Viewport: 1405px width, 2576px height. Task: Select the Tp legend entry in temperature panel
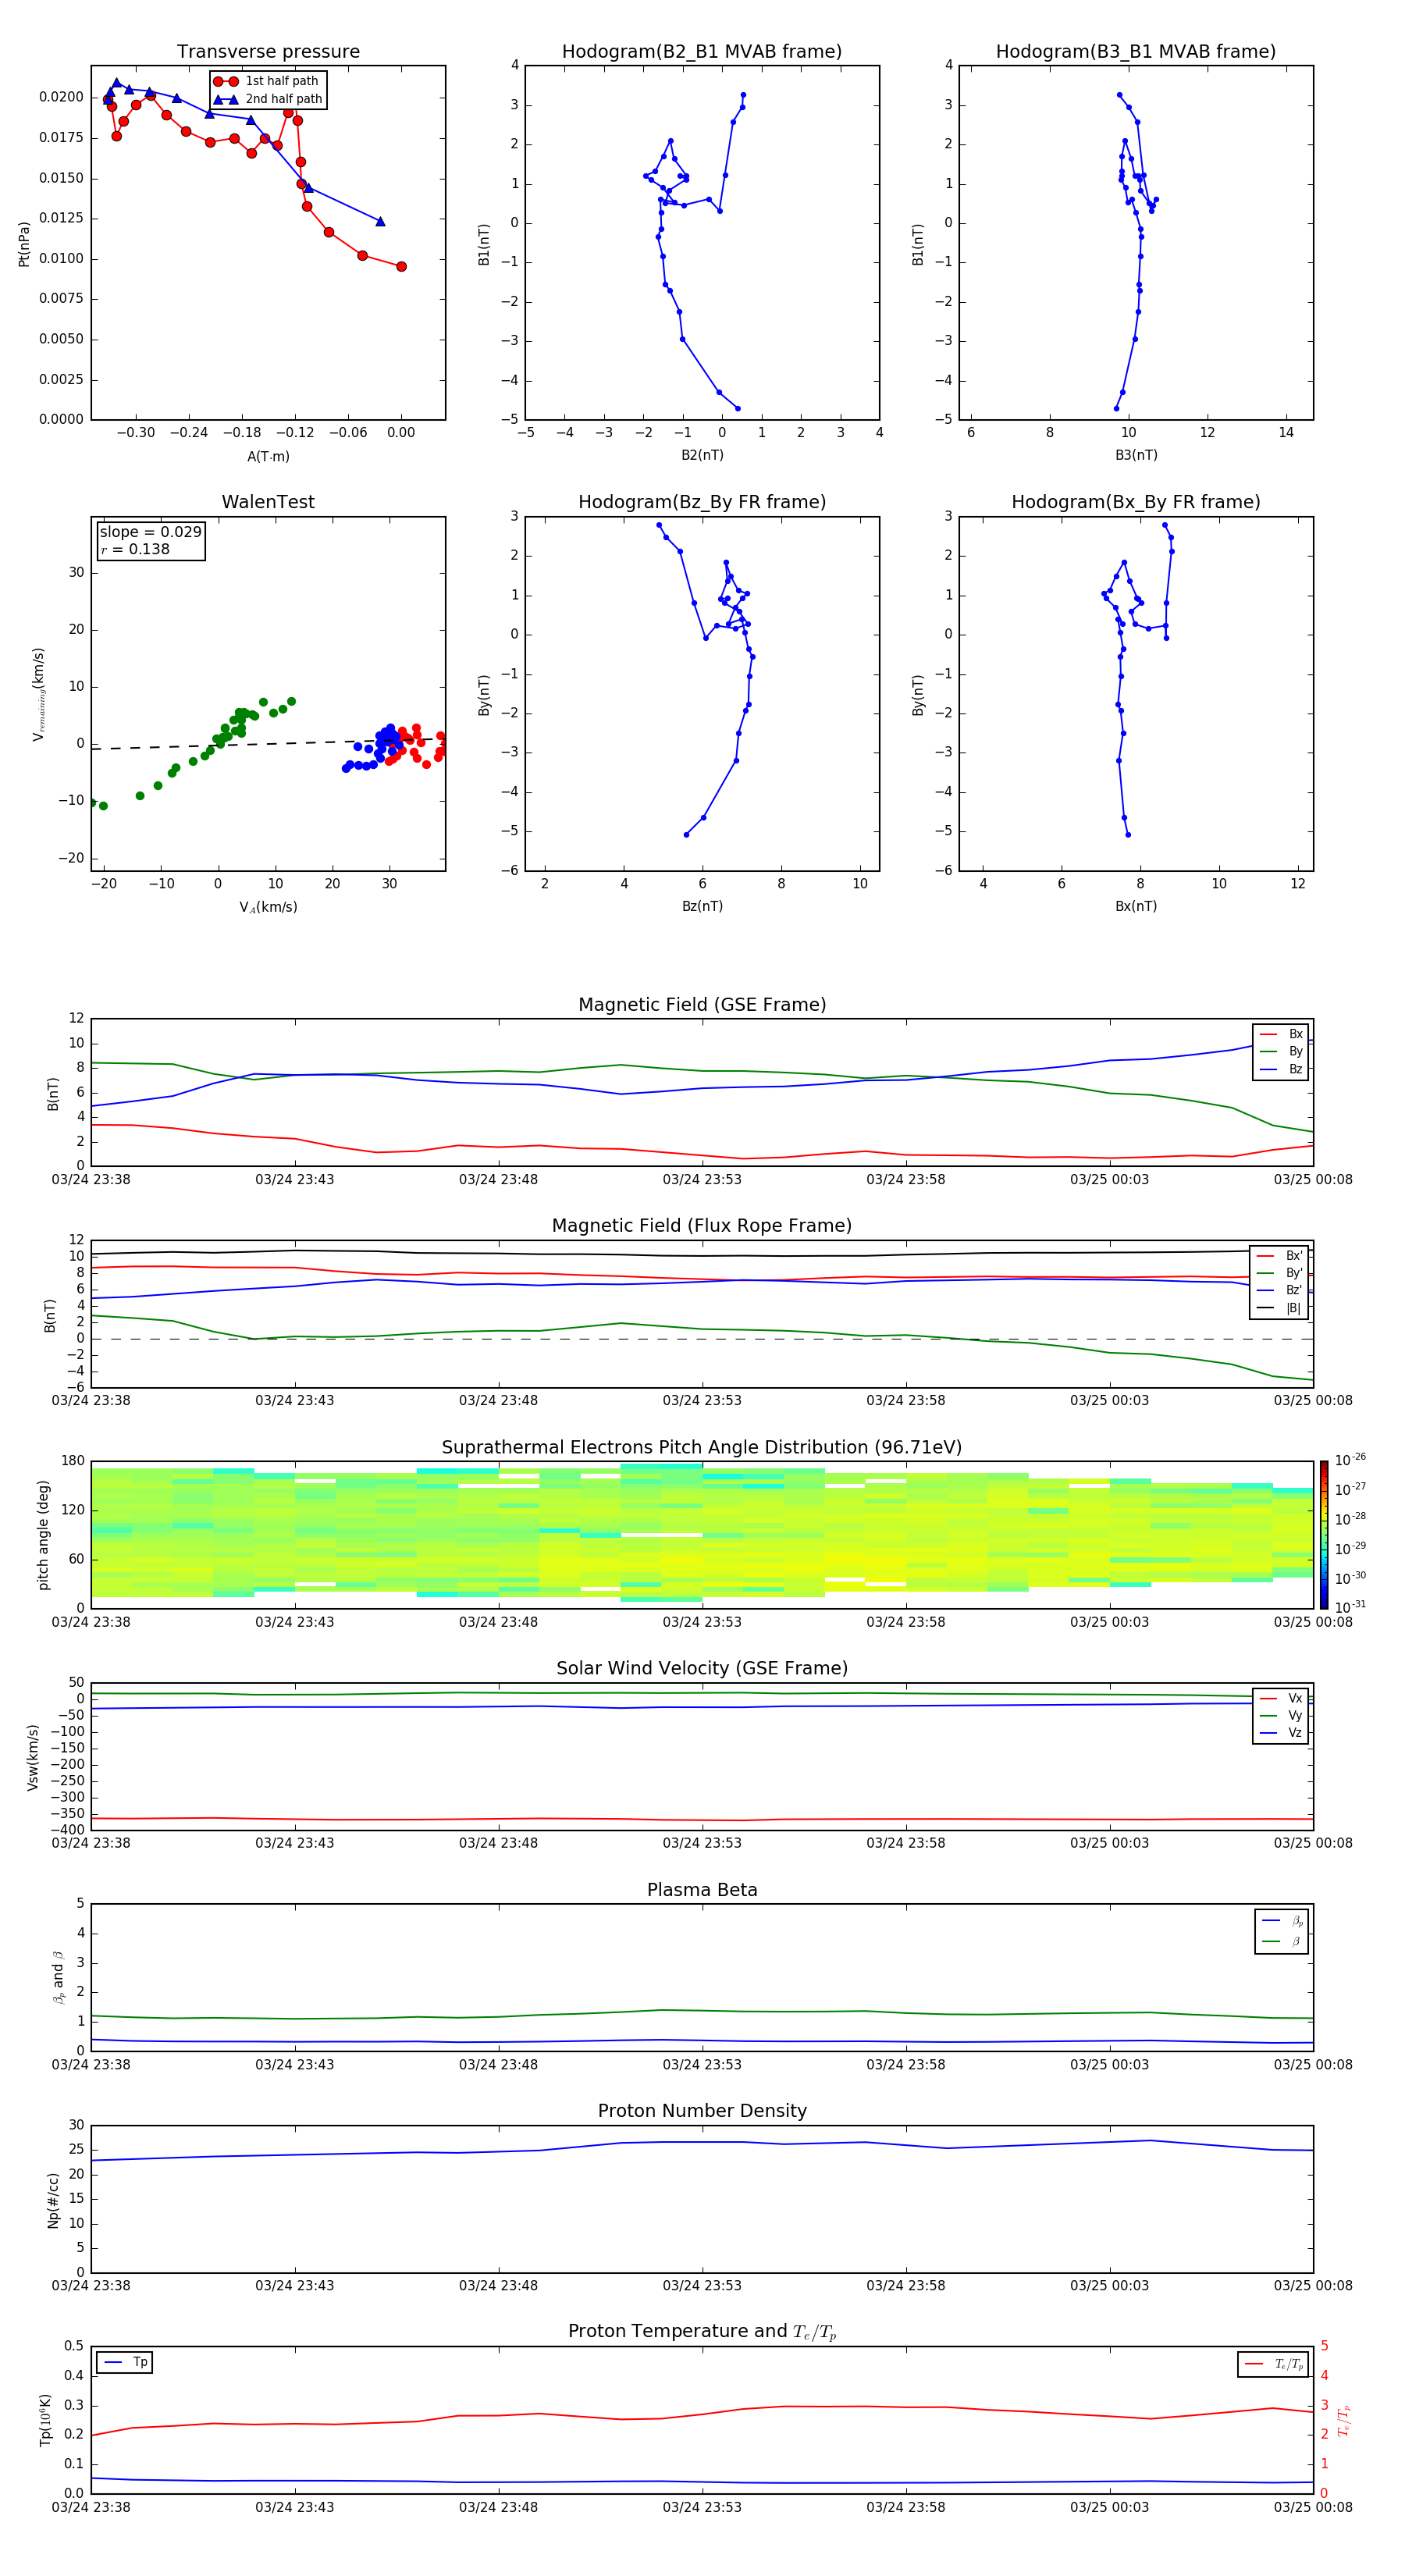click(125, 2362)
